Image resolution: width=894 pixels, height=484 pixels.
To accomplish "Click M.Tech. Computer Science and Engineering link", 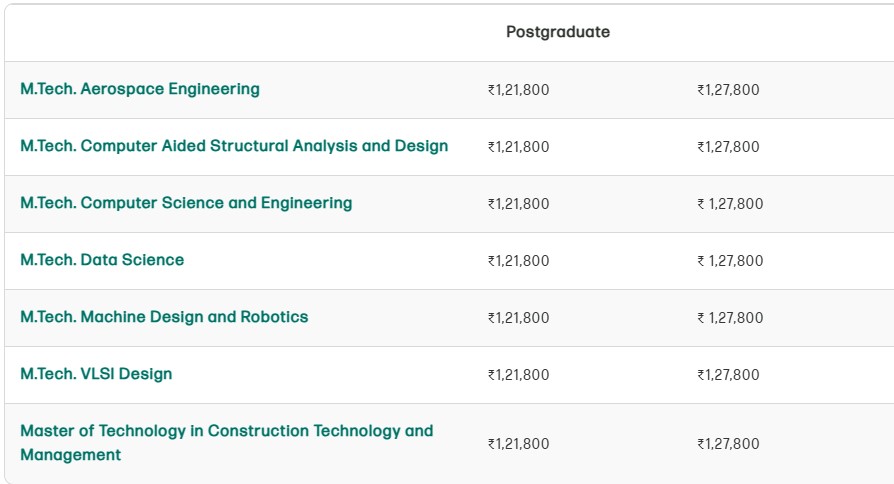I will click(x=186, y=203).
